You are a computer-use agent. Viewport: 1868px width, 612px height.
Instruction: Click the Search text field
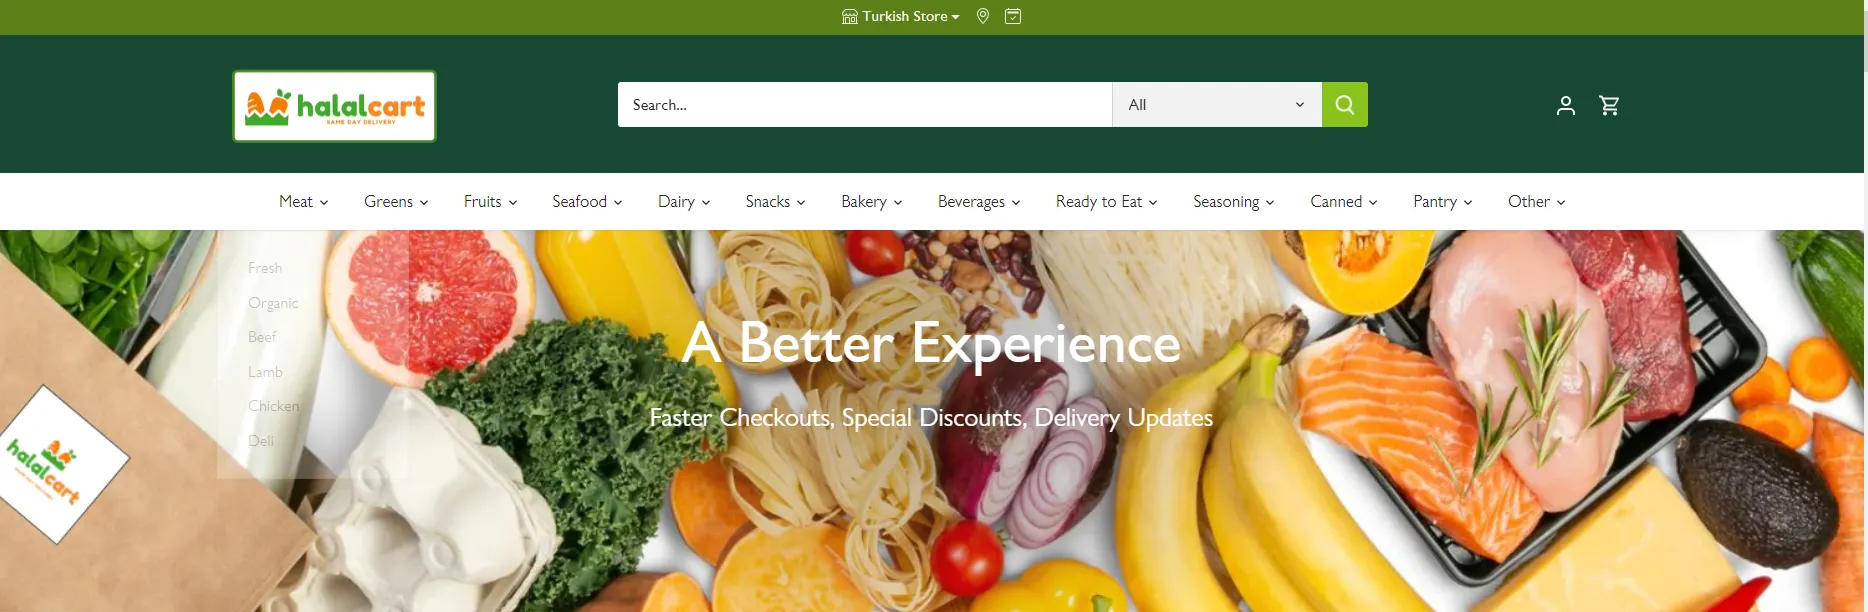(x=865, y=104)
